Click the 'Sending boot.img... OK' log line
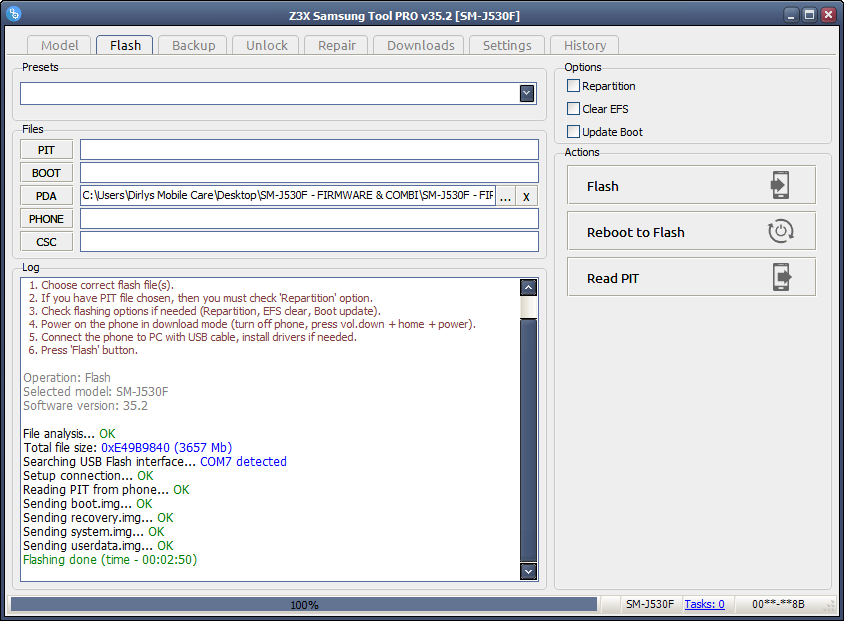Image resolution: width=844 pixels, height=621 pixels. pos(88,504)
